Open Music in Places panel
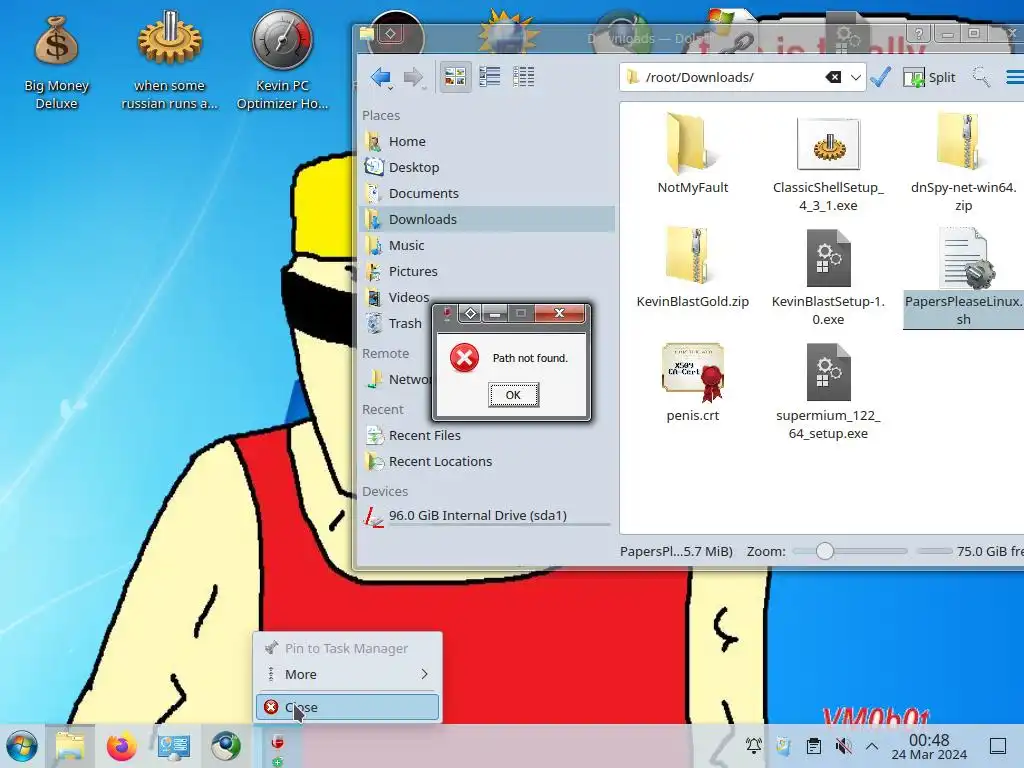1024x768 pixels. (487, 246)
